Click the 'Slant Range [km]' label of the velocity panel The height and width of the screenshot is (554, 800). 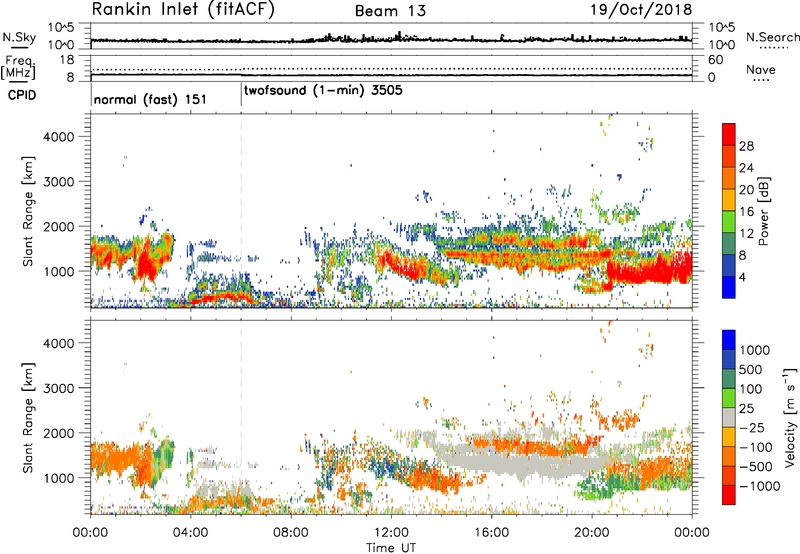click(x=28, y=418)
